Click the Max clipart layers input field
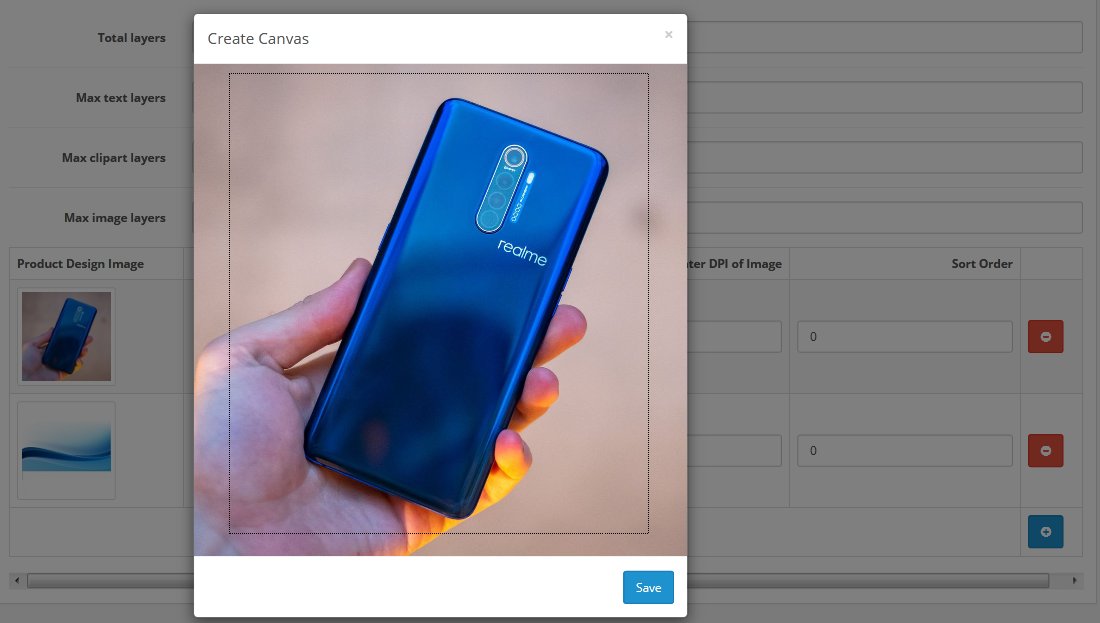 (885, 158)
